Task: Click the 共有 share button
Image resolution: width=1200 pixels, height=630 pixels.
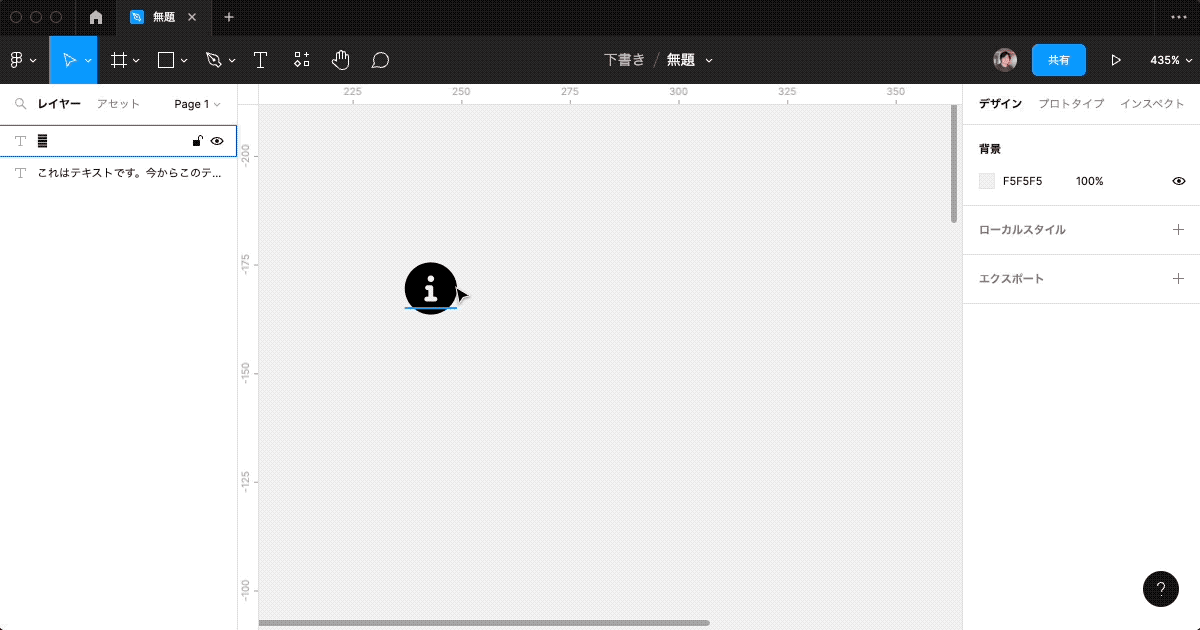Action: click(x=1059, y=60)
